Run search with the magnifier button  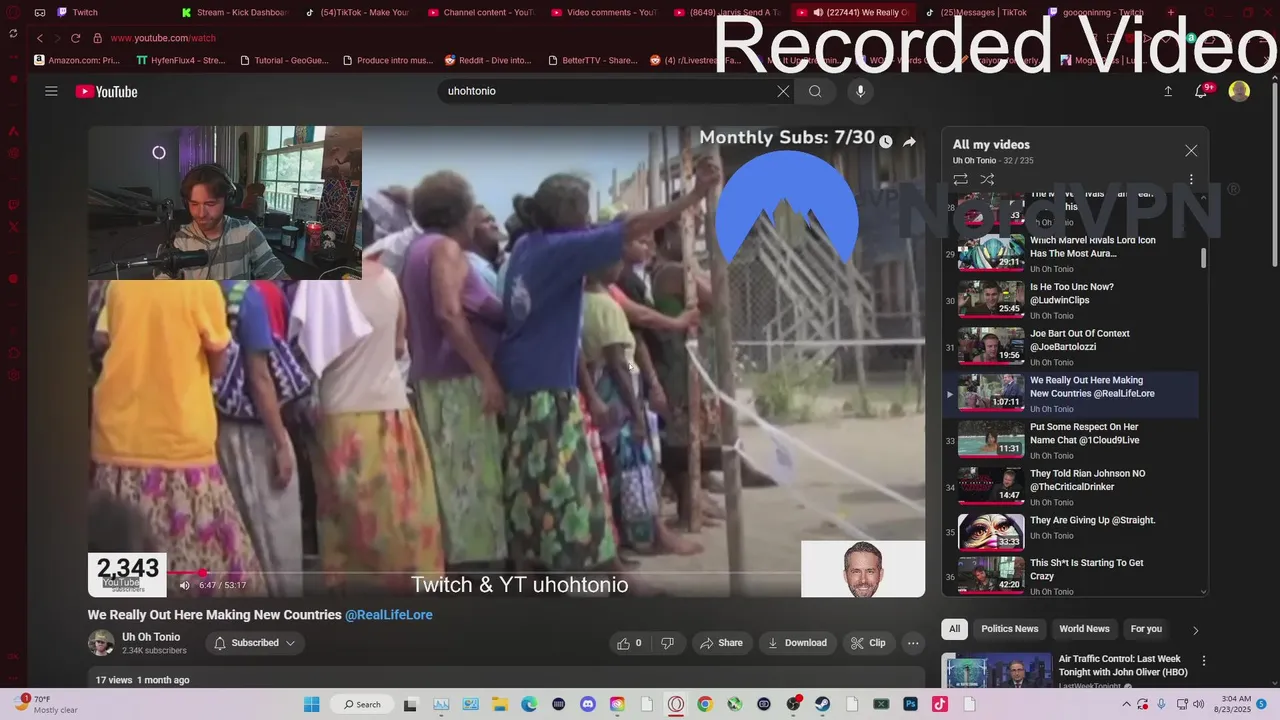pyautogui.click(x=815, y=91)
